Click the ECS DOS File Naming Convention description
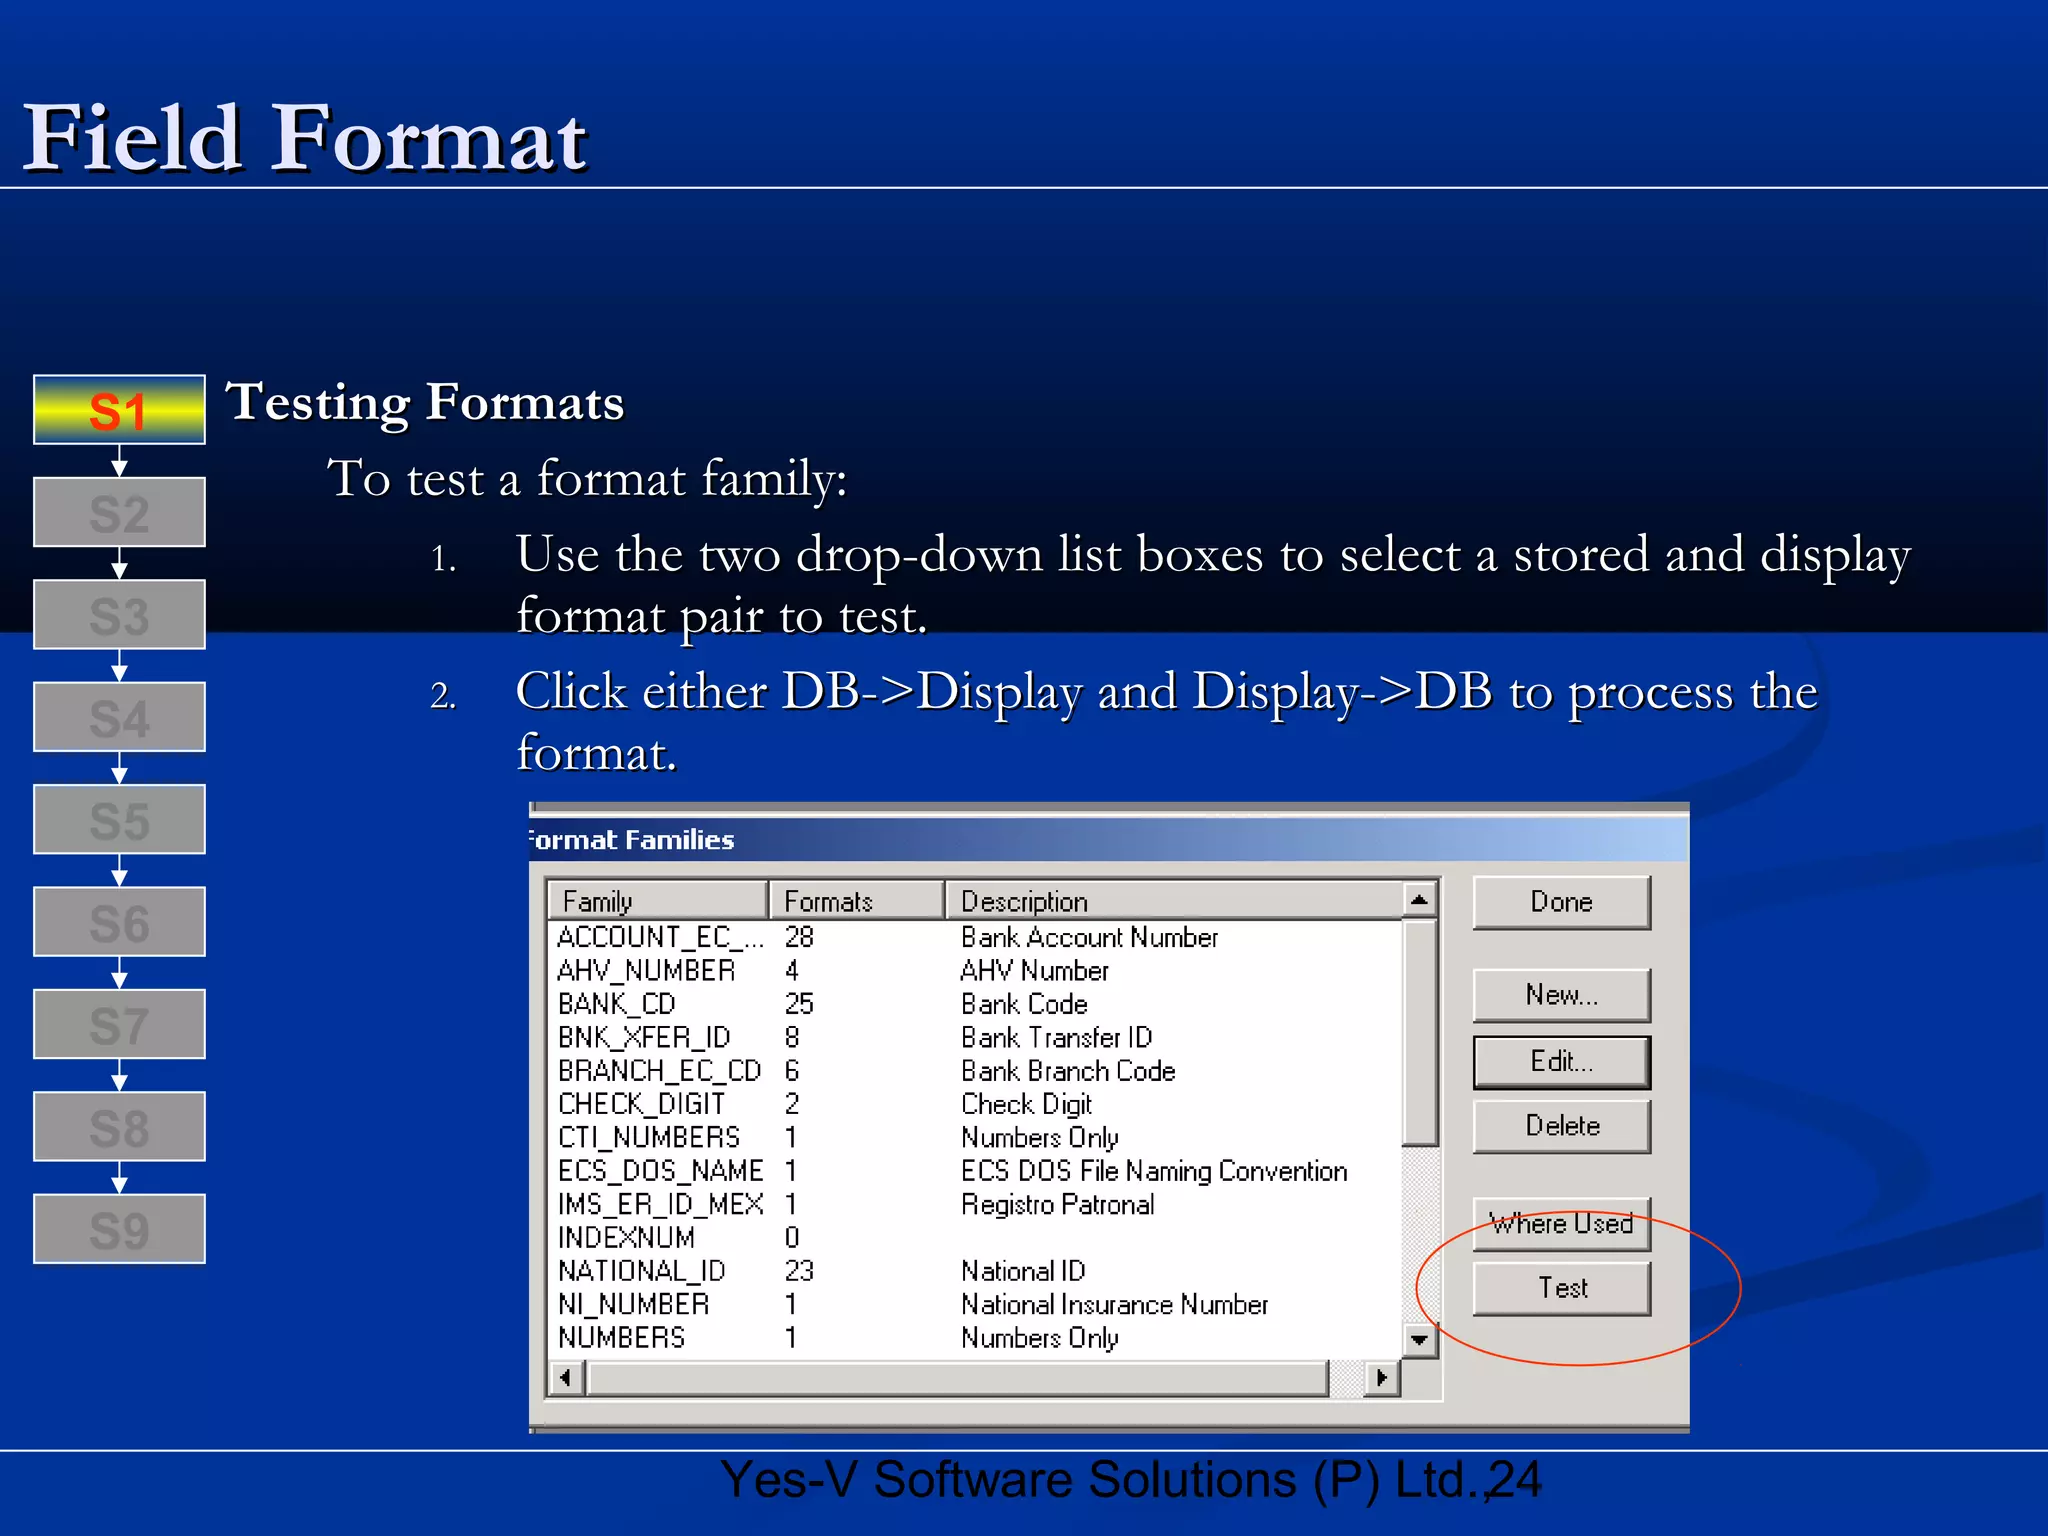Screen dimensions: 2048x1536 pos(1154,1171)
